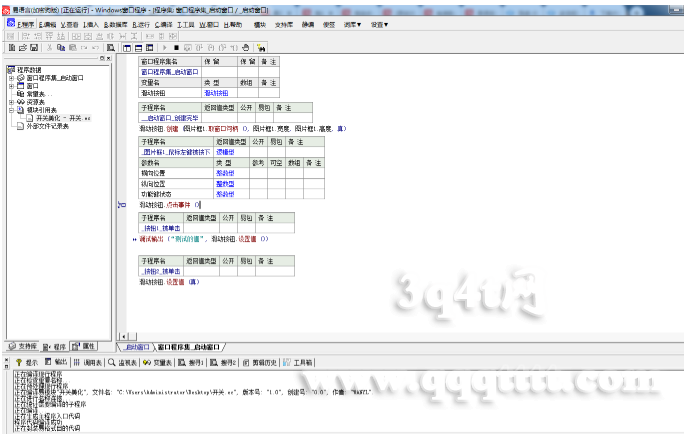Open the 监视表 tab in the bottom panel
This screenshot has width=684, height=434.
(123, 362)
